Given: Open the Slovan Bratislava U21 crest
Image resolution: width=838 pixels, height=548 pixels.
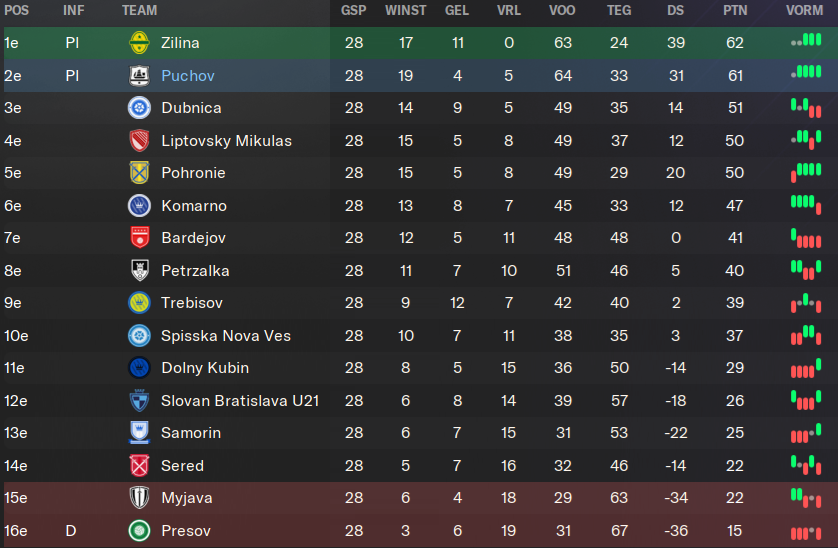Looking at the screenshot, I should [x=139, y=400].
